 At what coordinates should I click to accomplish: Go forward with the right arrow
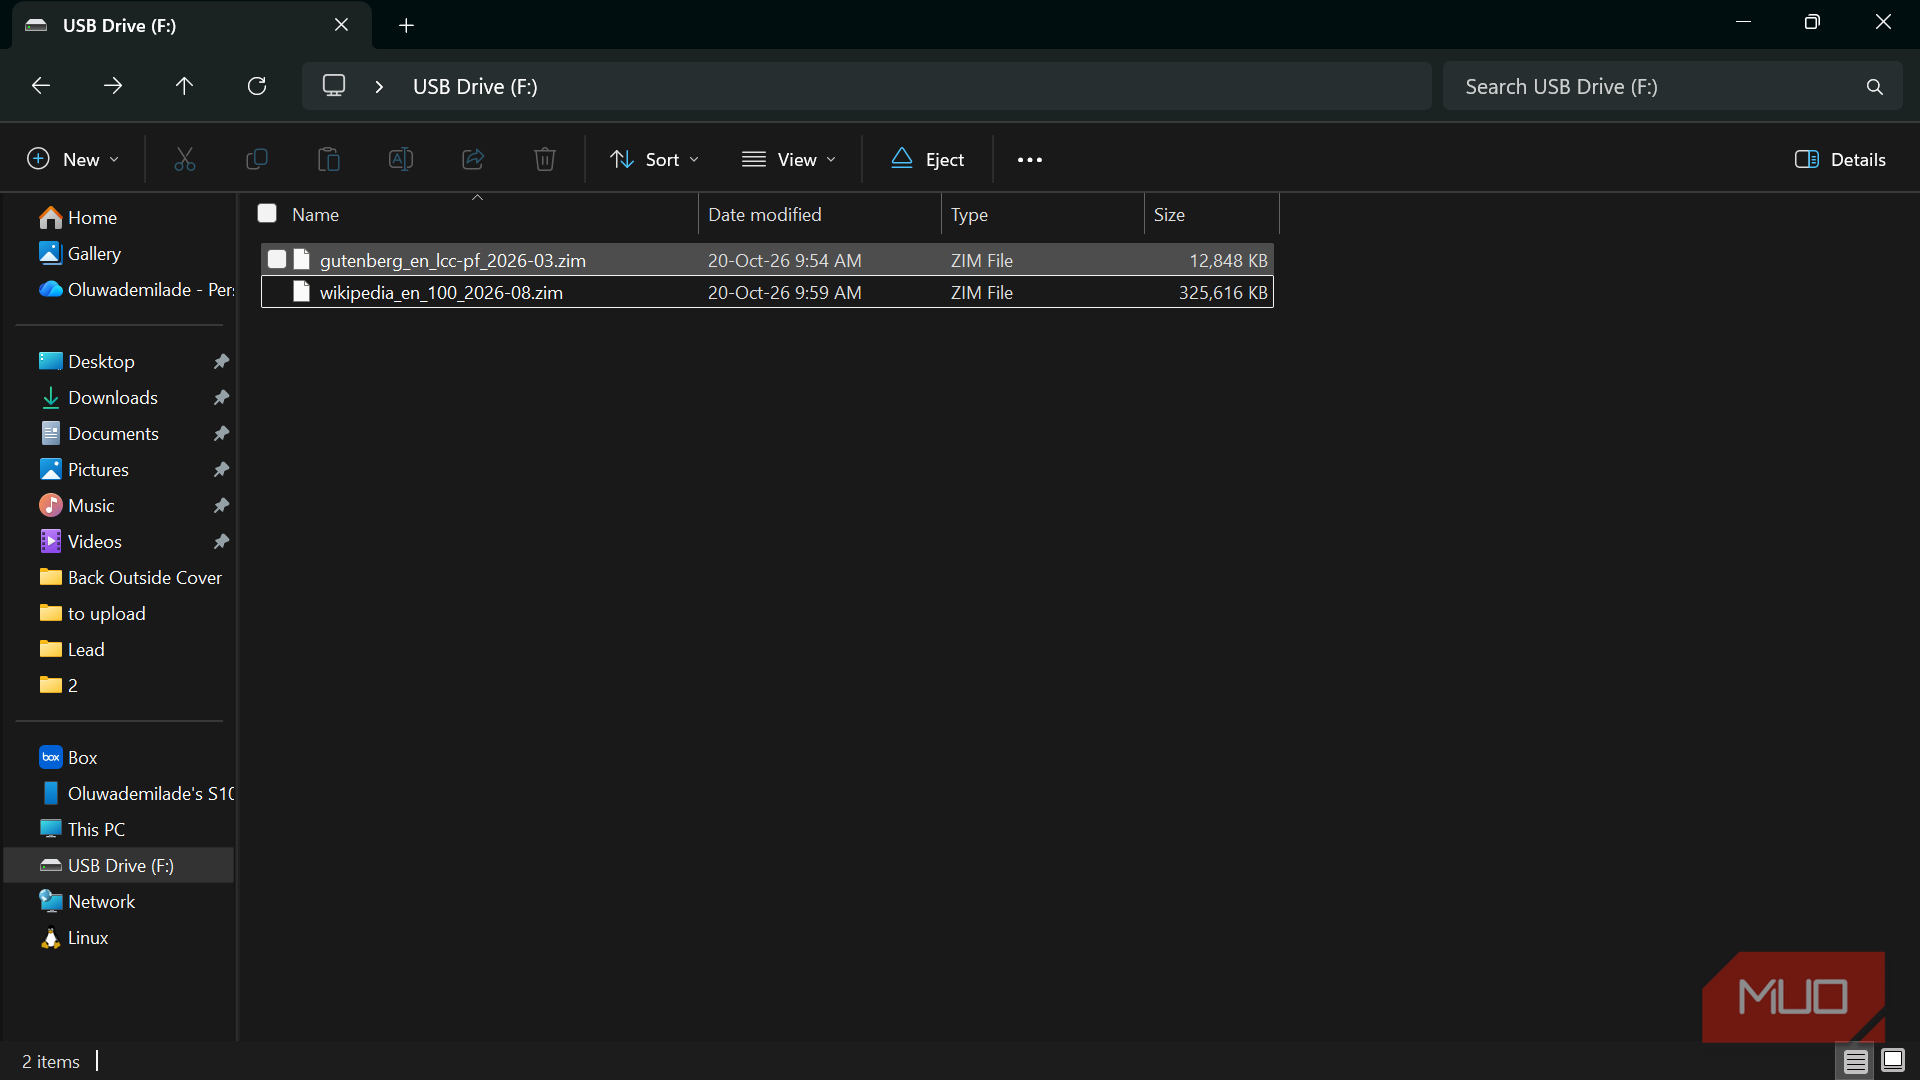pyautogui.click(x=113, y=86)
